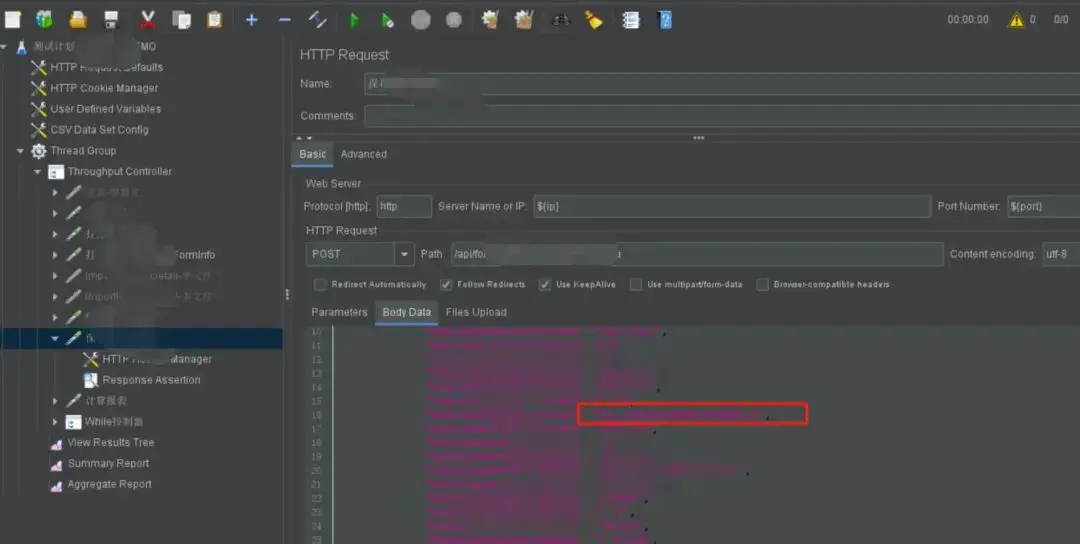Click the Port Number field

pos(1043,207)
